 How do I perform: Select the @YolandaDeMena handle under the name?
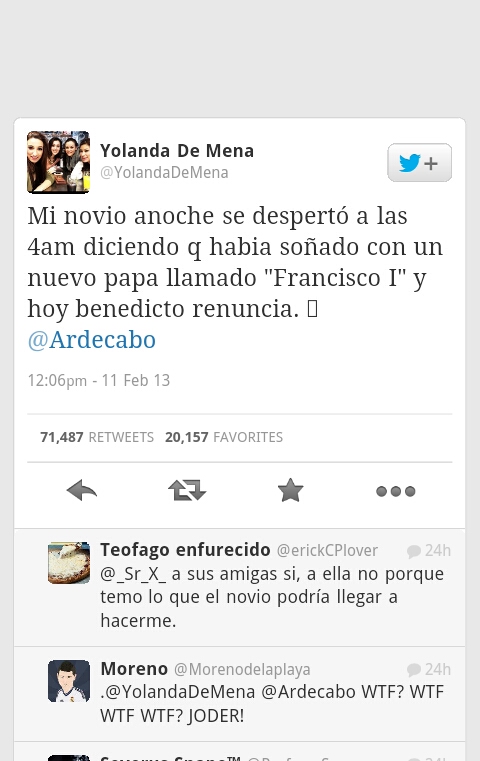(x=164, y=173)
